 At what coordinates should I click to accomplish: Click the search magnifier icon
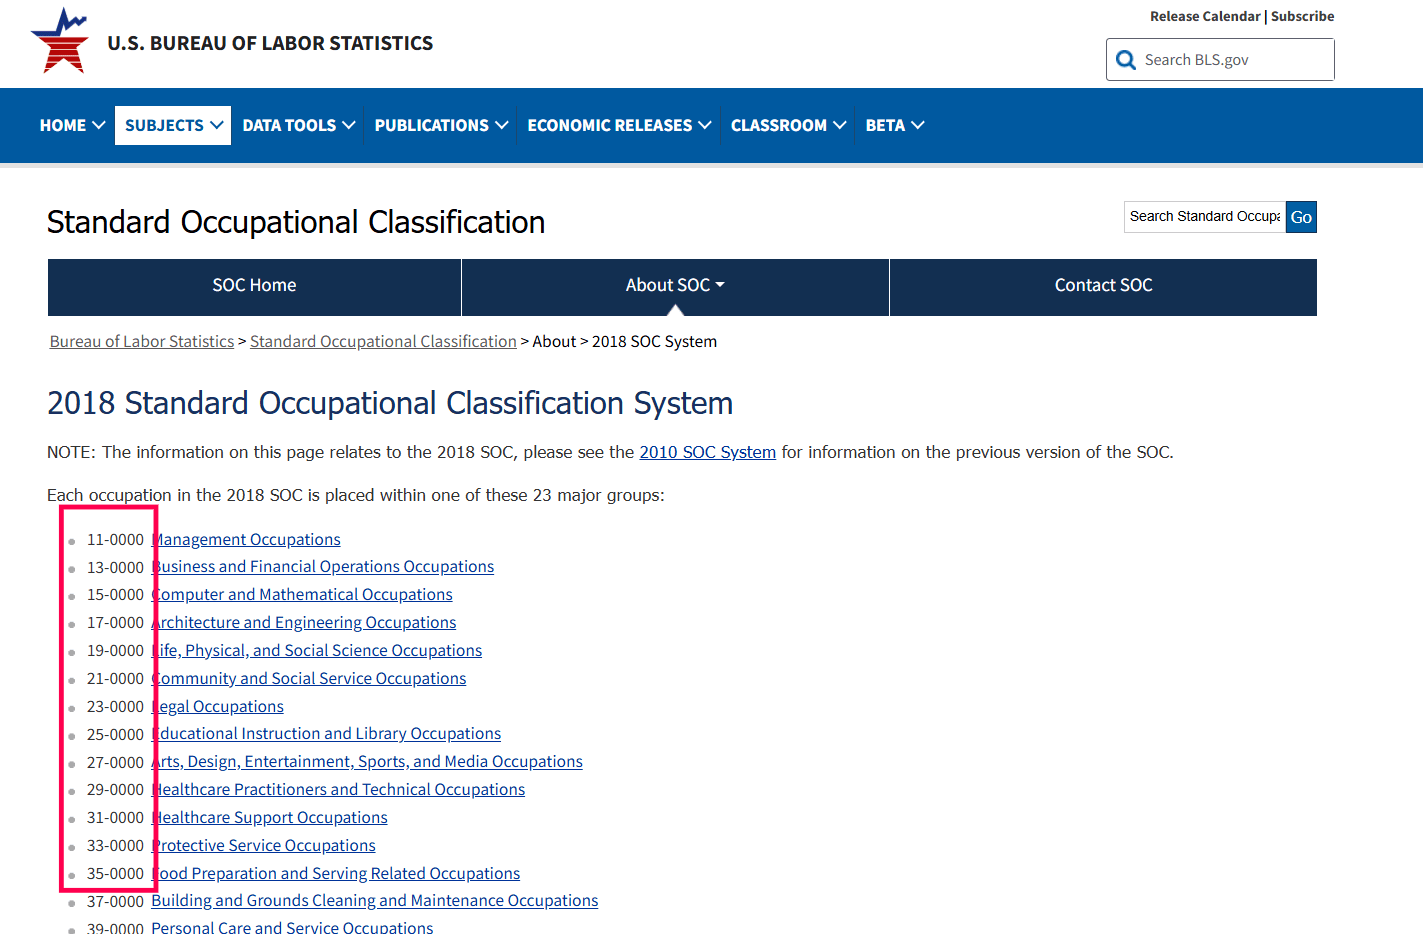coord(1126,60)
